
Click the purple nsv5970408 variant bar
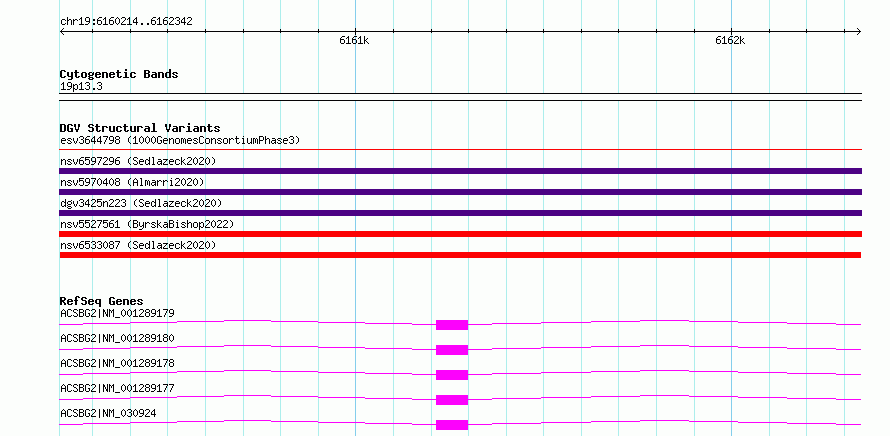coord(460,192)
